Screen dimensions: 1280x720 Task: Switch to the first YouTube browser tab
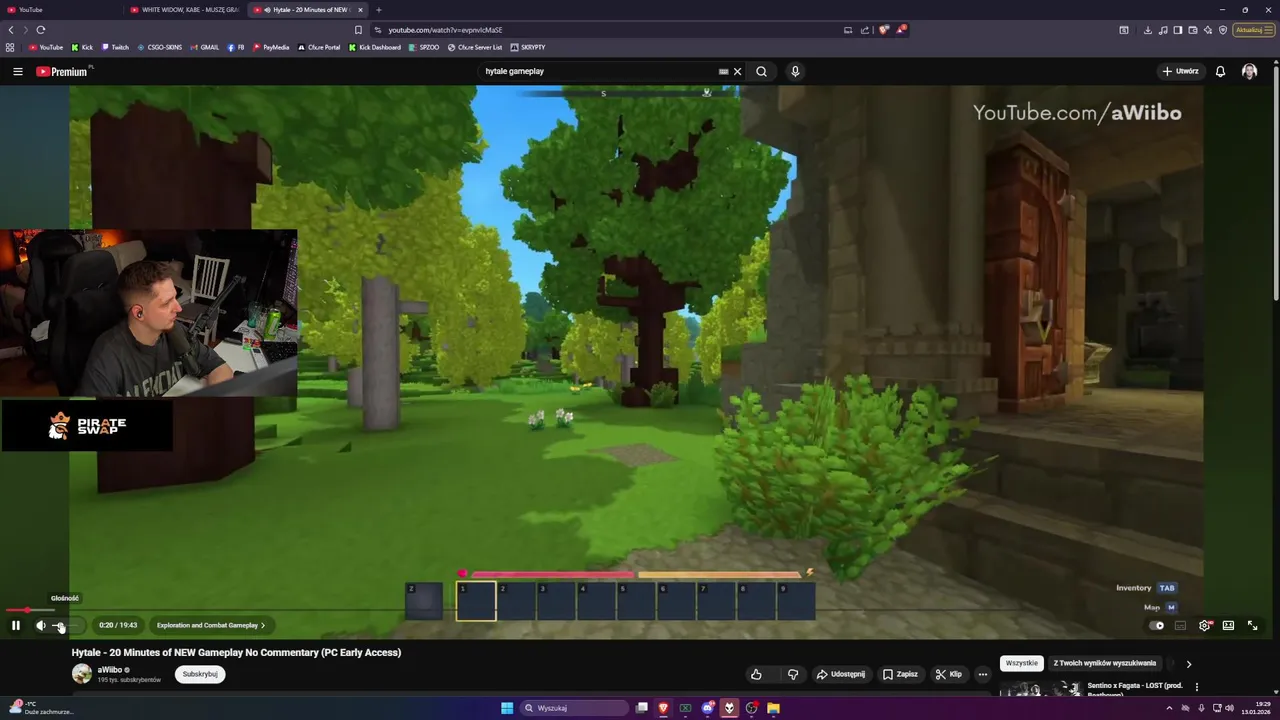tap(60, 10)
